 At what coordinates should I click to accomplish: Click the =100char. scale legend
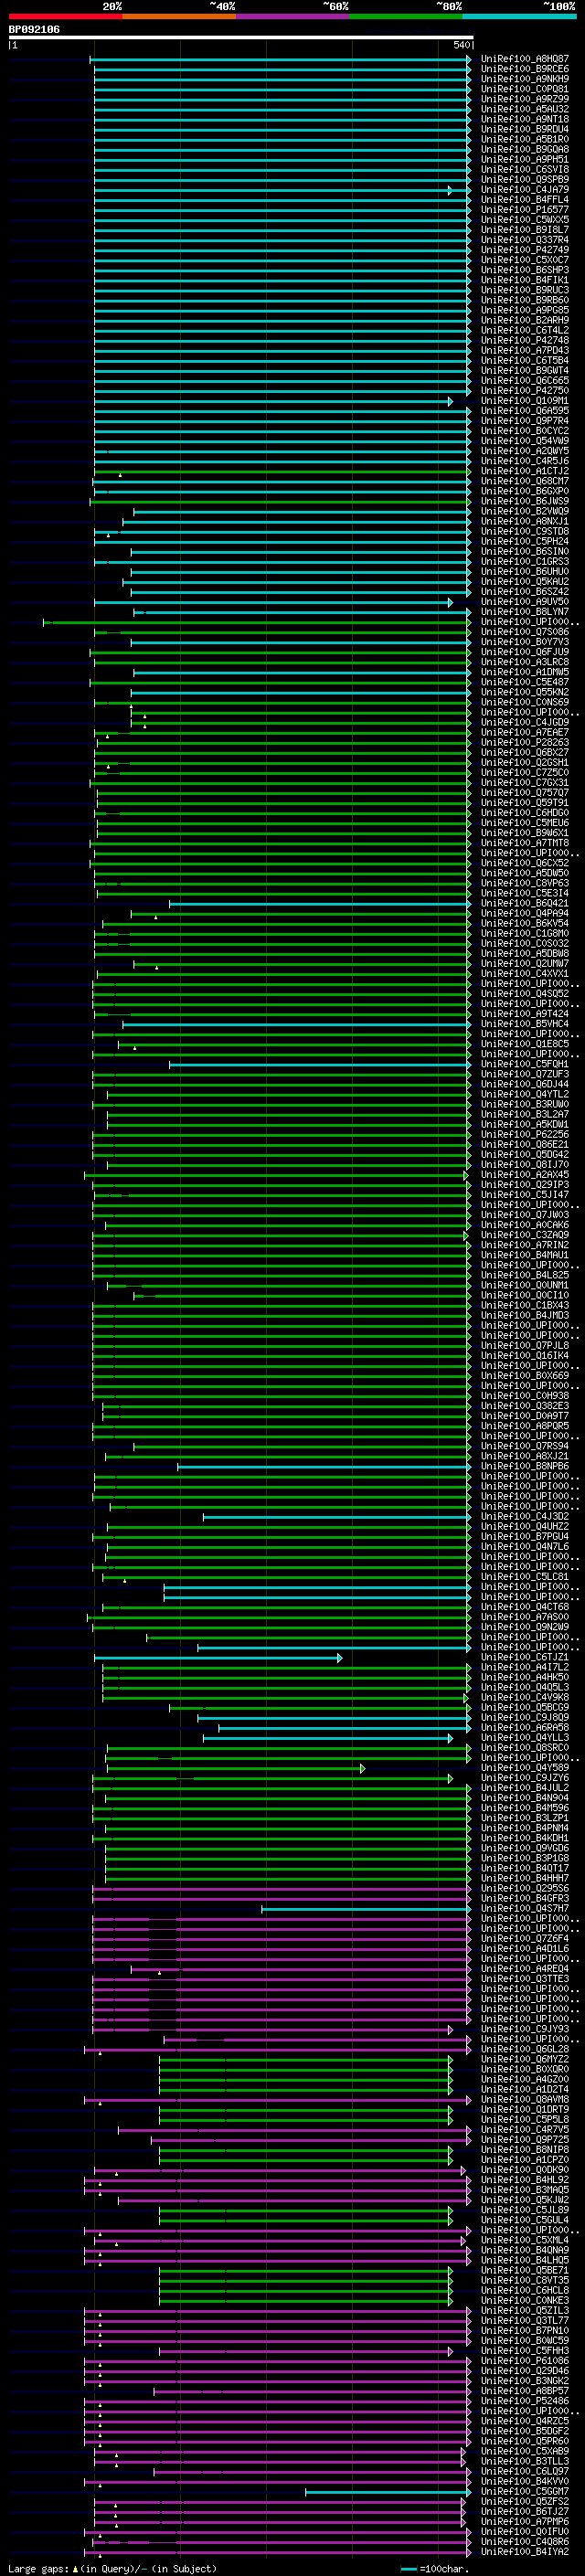pyautogui.click(x=434, y=2568)
